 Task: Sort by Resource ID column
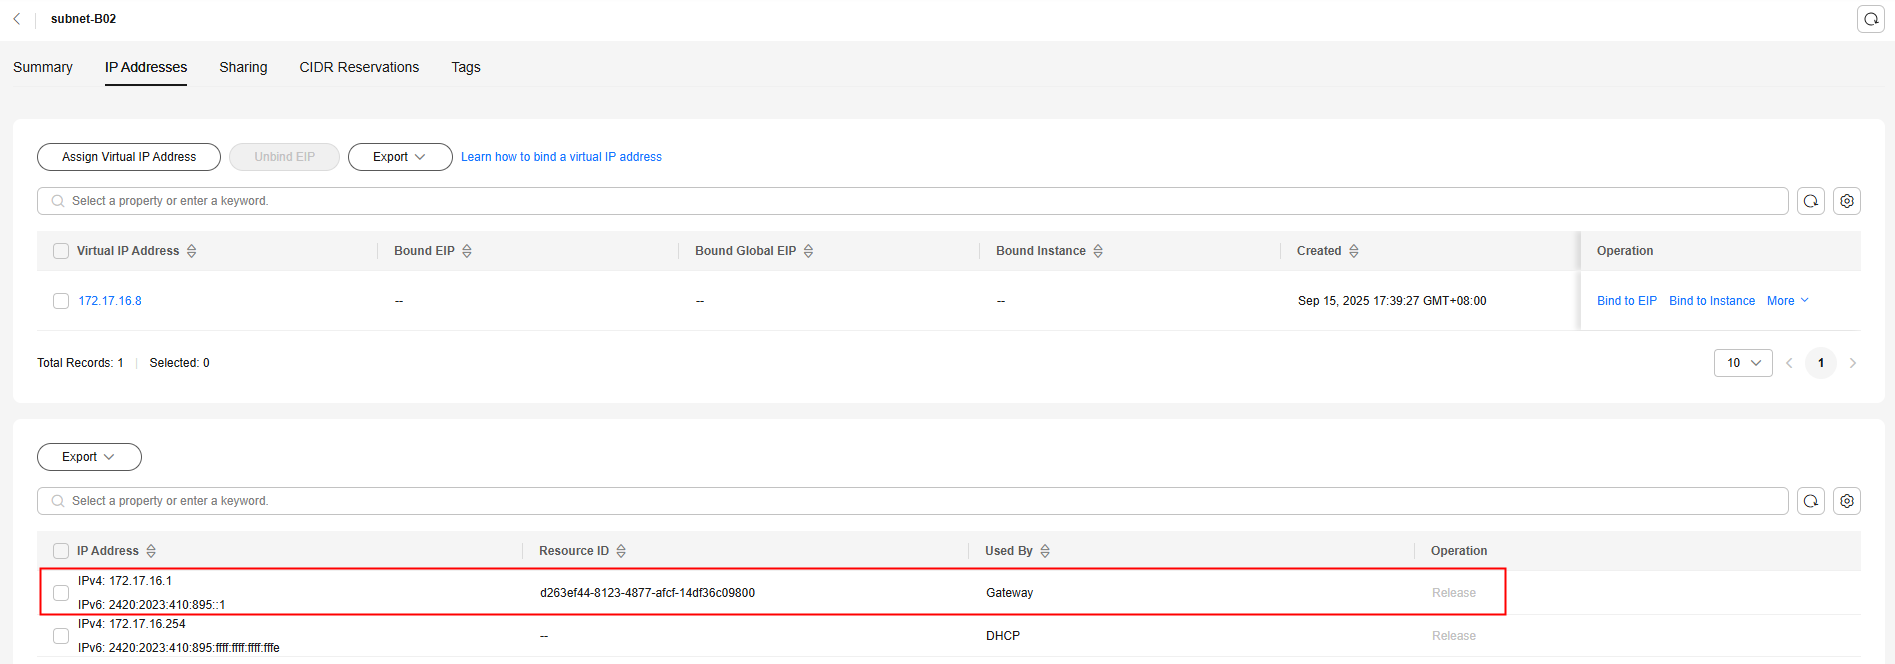click(621, 551)
